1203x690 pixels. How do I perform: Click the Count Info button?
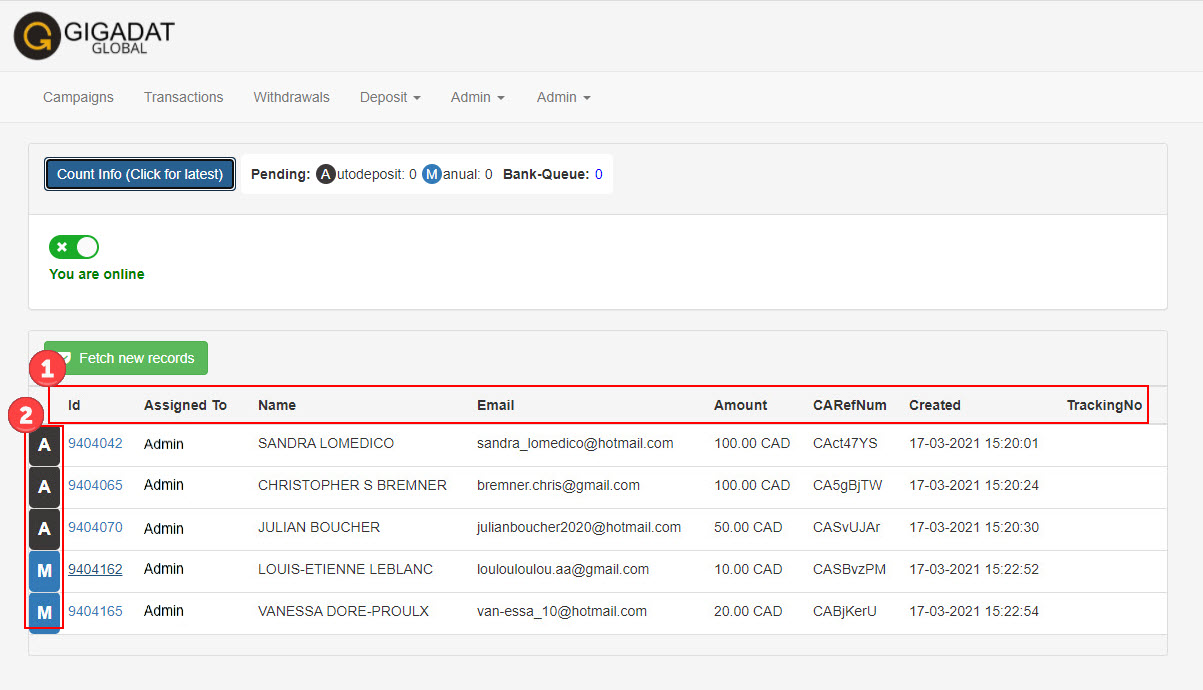[140, 174]
